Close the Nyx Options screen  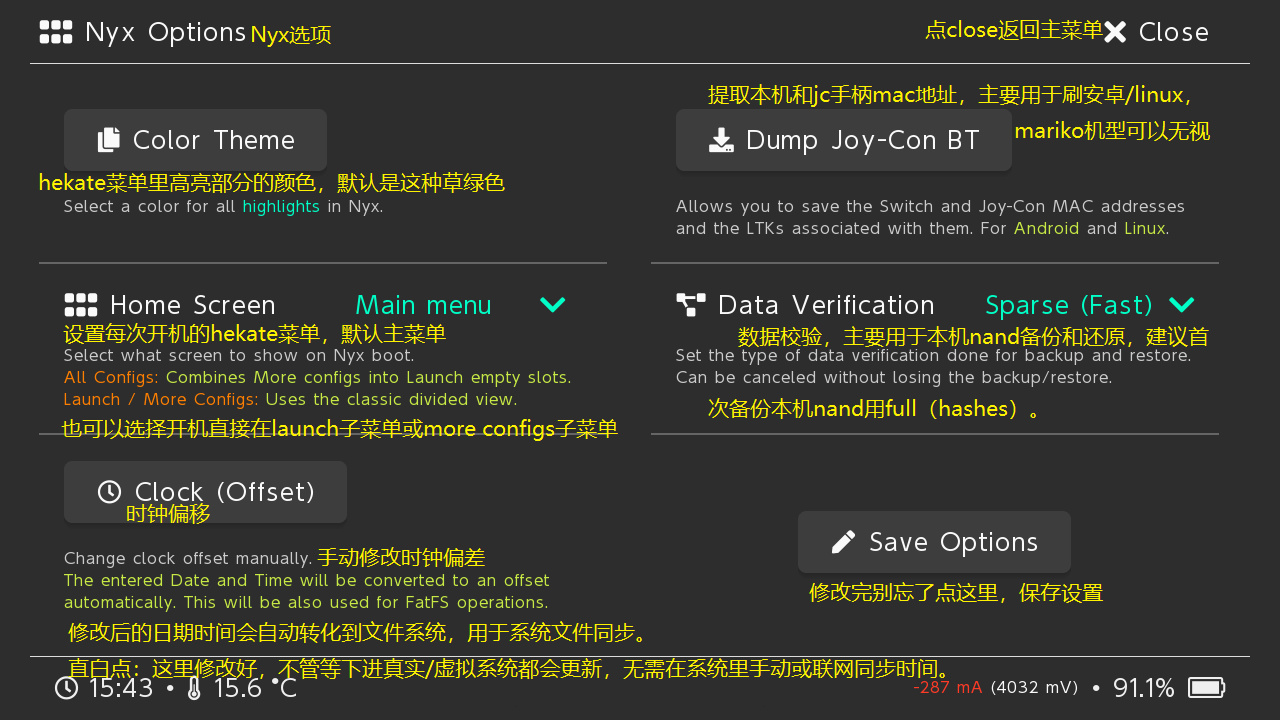click(x=1157, y=32)
